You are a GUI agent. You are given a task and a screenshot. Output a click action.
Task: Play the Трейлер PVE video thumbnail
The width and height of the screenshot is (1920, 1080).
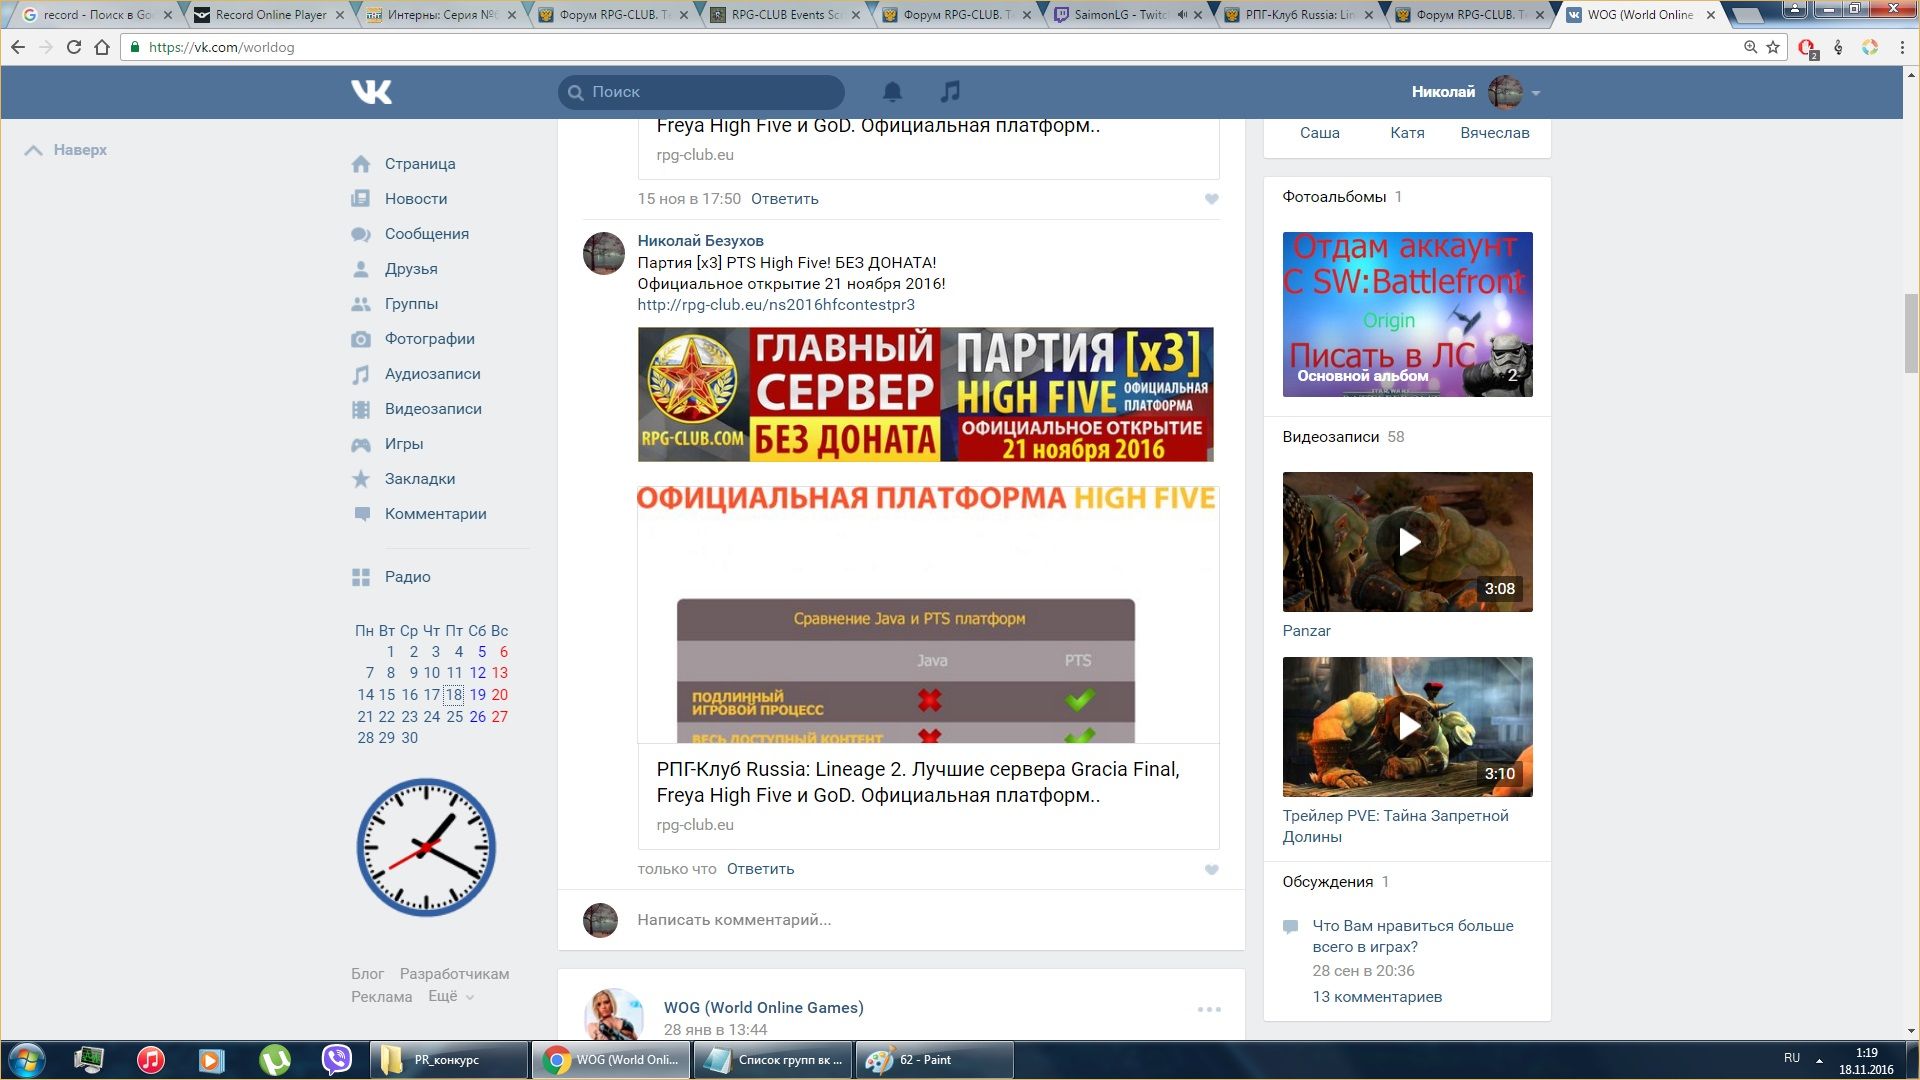click(x=1407, y=727)
